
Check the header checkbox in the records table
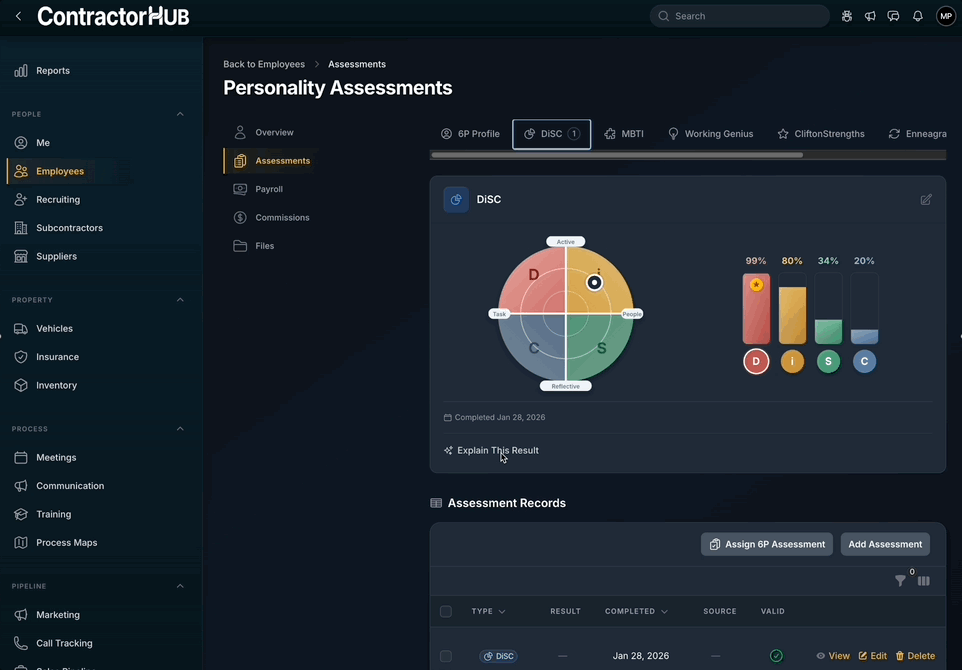(x=445, y=611)
